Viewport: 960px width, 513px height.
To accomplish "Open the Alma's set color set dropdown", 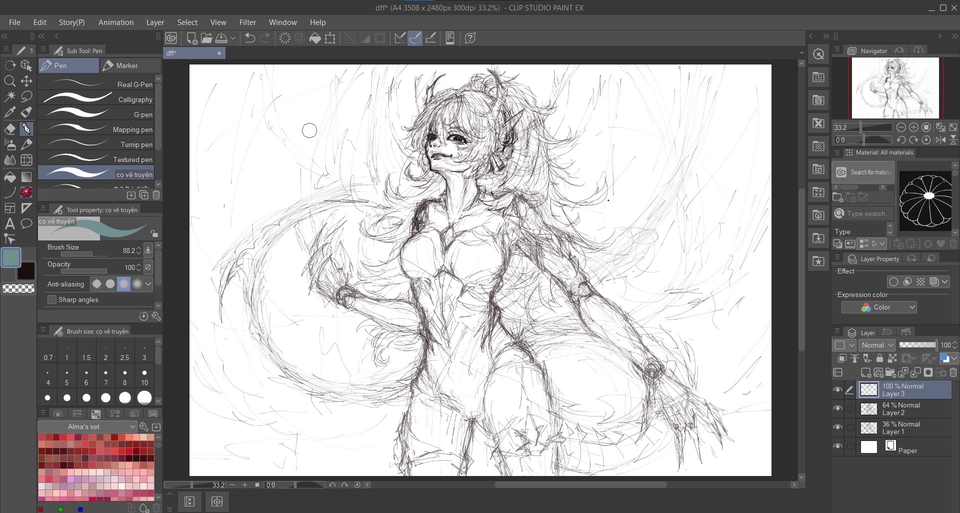I will tap(88, 427).
